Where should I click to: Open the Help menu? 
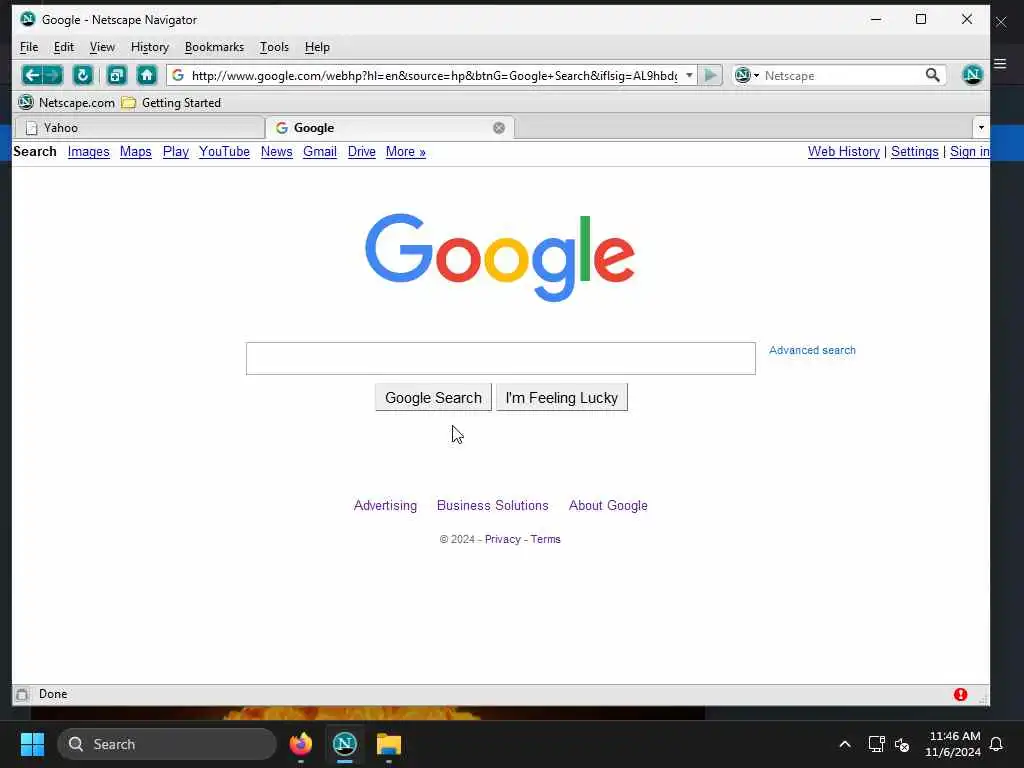pyautogui.click(x=317, y=47)
